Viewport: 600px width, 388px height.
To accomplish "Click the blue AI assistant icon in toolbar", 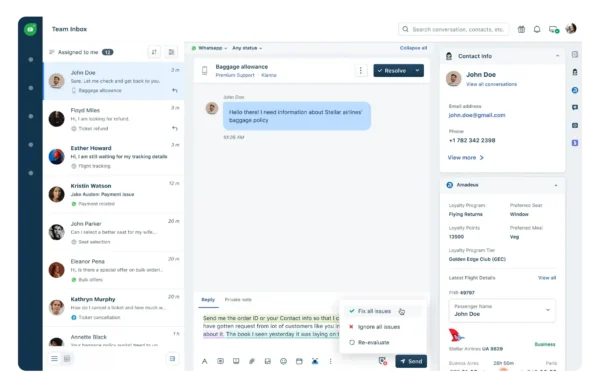I will point(315,361).
